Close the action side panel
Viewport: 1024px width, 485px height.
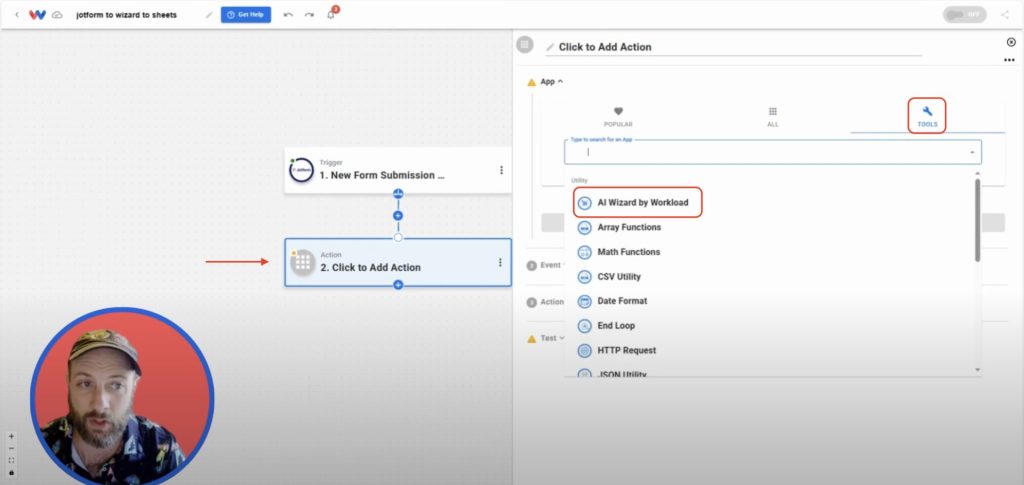click(x=1011, y=42)
